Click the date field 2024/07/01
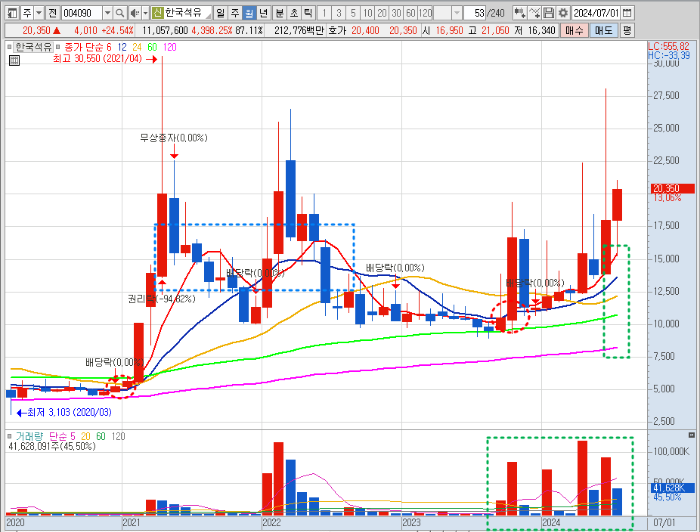700x532 pixels. point(596,13)
